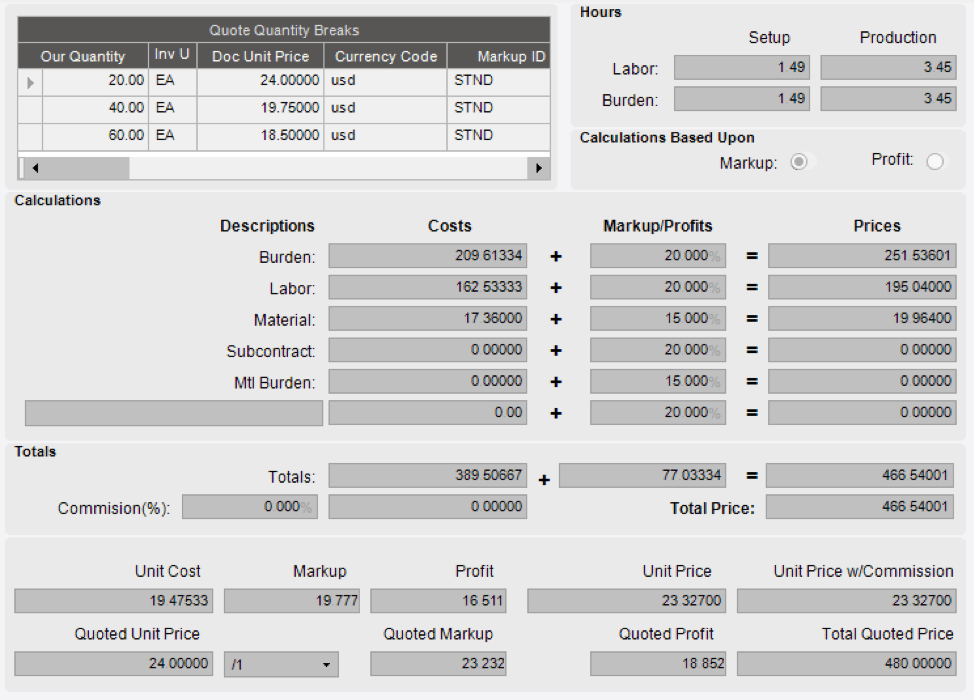Click the grid's right scroll arrow
Image resolution: width=974 pixels, height=700 pixels.
[x=540, y=169]
